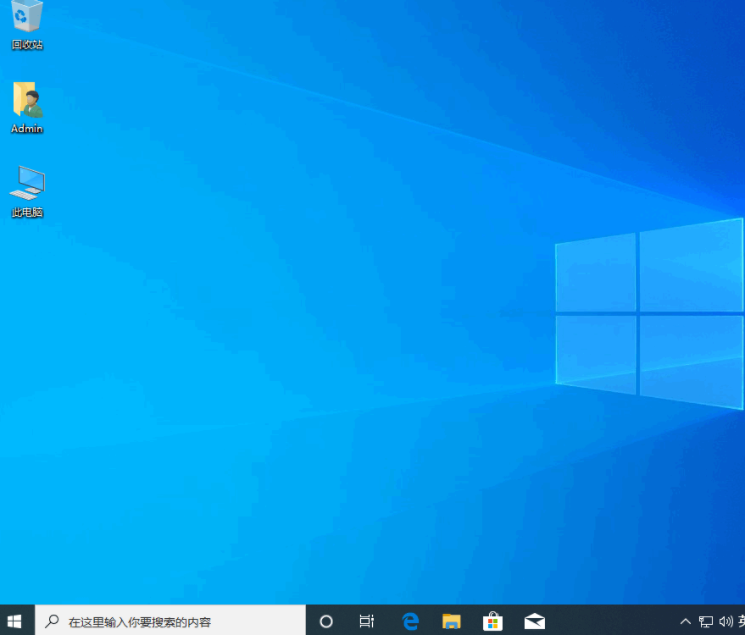Toggle the 英 input method indicator

click(743, 621)
